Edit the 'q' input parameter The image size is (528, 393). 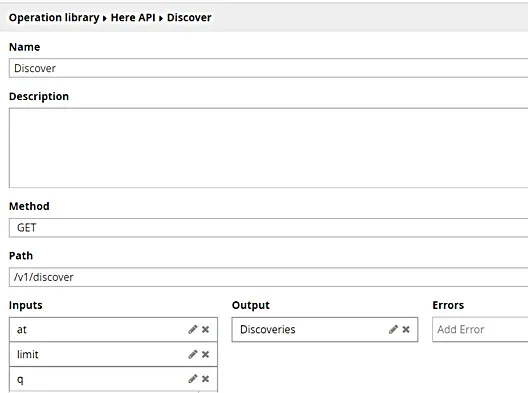193,379
